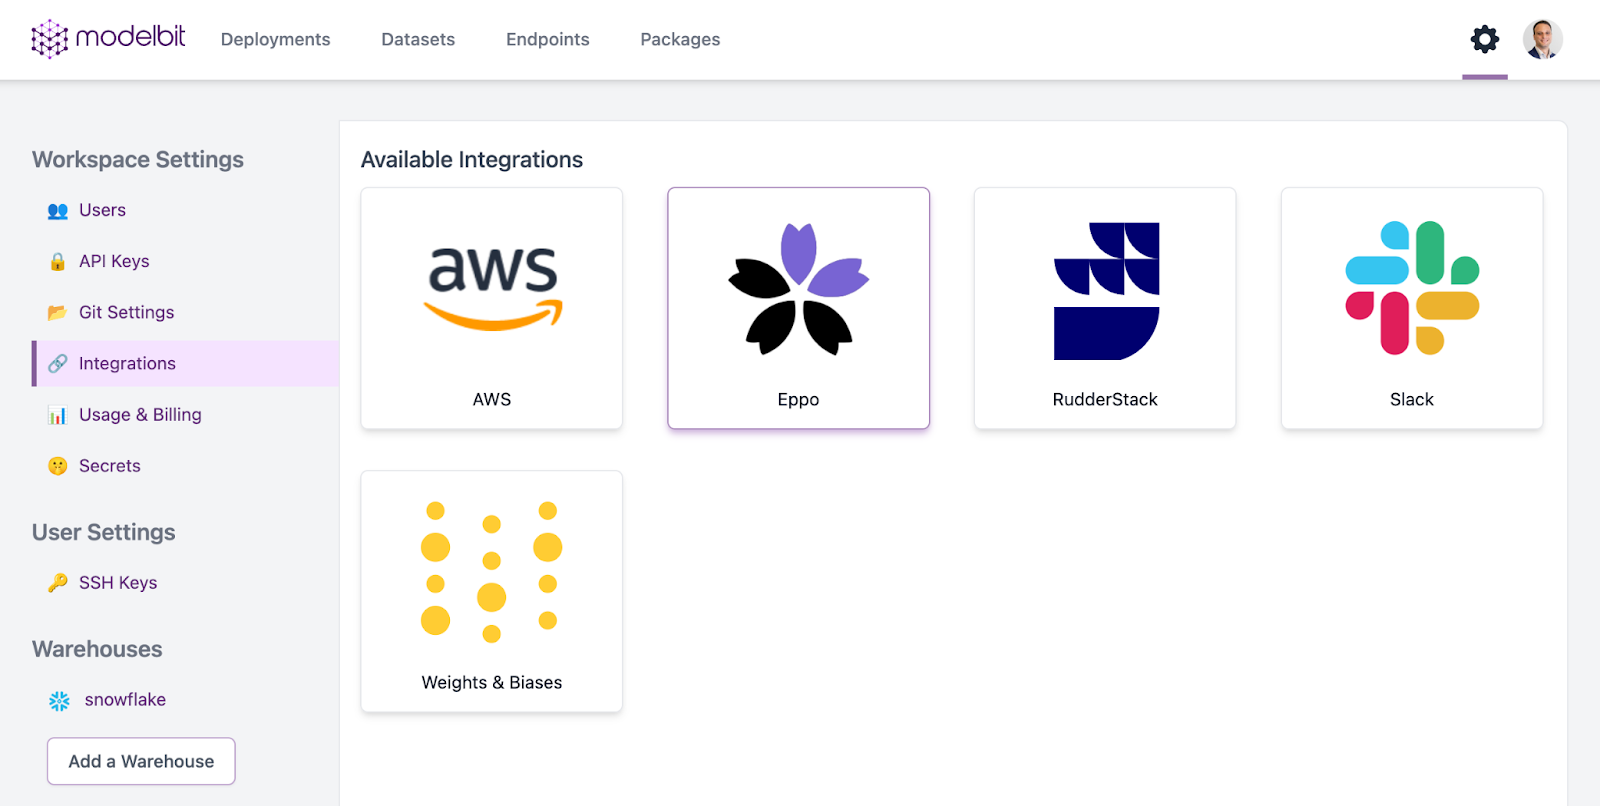Navigate to Endpoints
1600x806 pixels.
(x=548, y=40)
